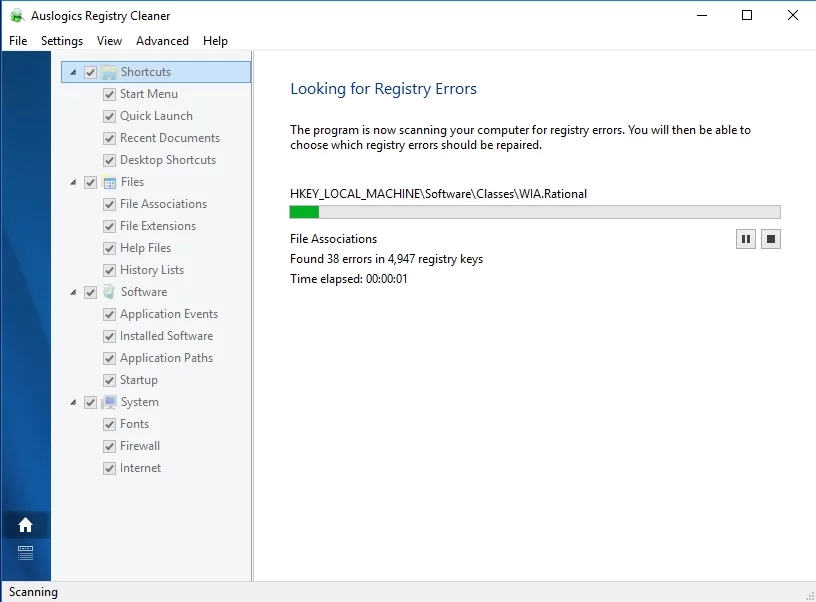Select Help Files in the tree

coord(145,248)
